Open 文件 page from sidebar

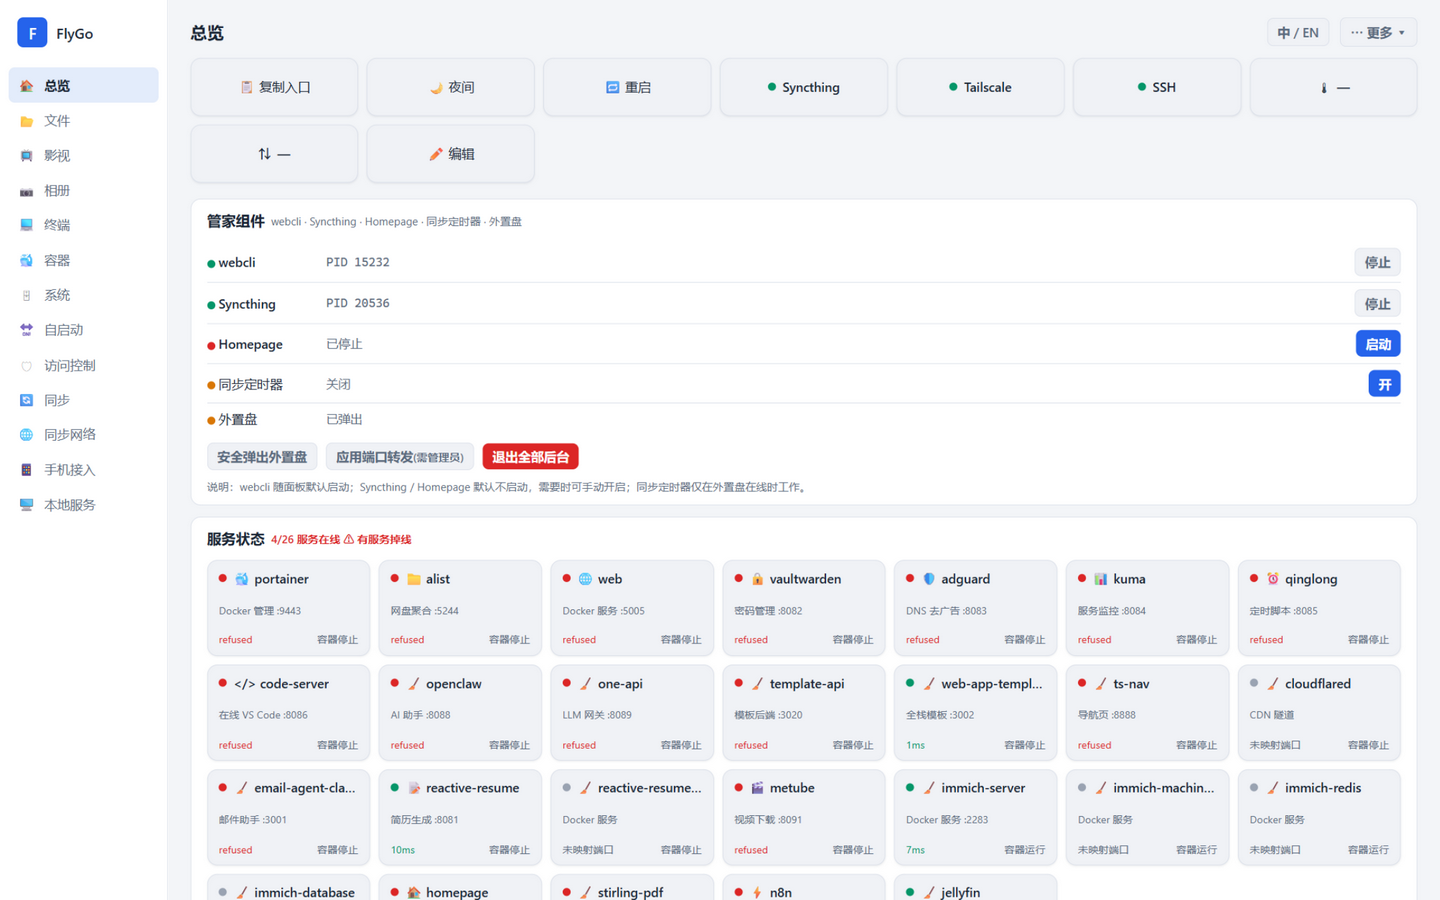[x=84, y=121]
